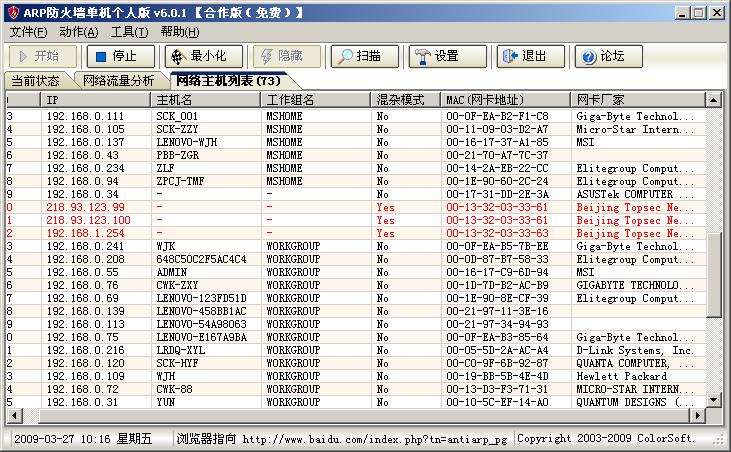Click the vertical scrollbar down arrow
The height and width of the screenshot is (452, 731).
[714, 399]
